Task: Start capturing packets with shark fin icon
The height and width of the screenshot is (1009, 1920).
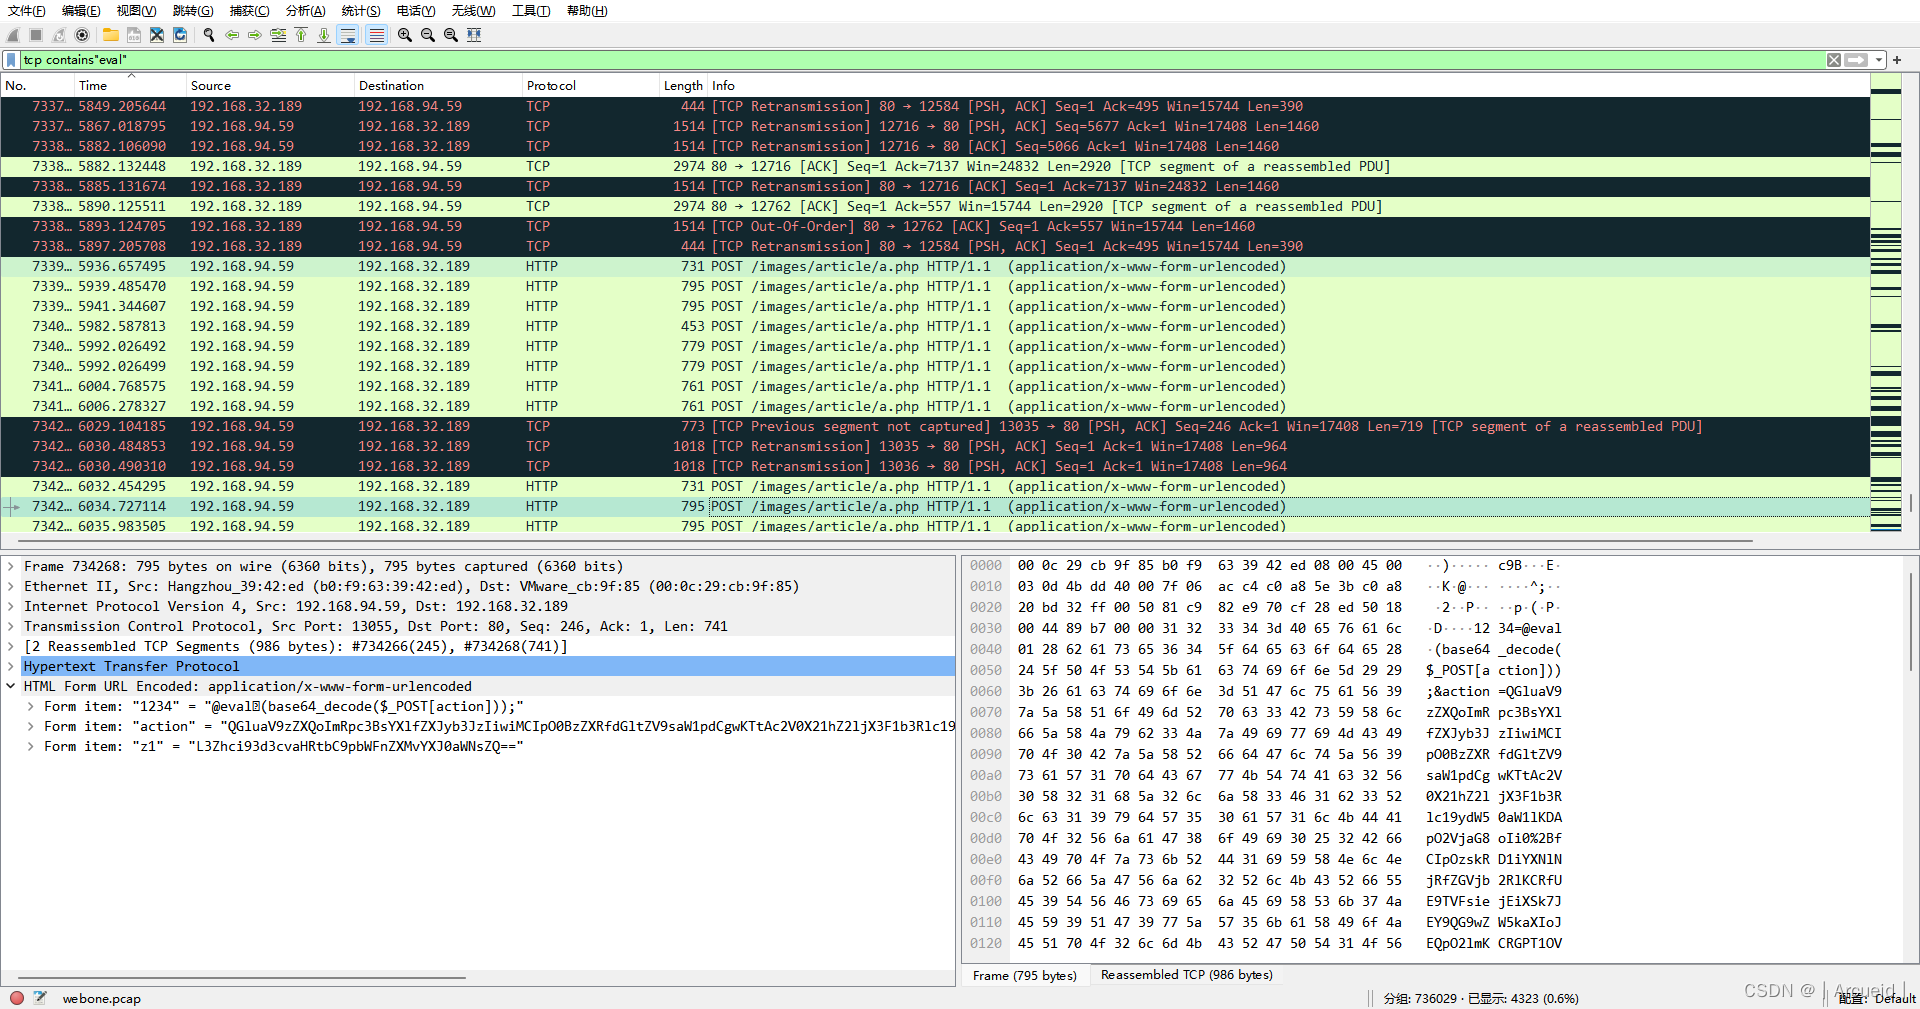Action: tap(14, 35)
